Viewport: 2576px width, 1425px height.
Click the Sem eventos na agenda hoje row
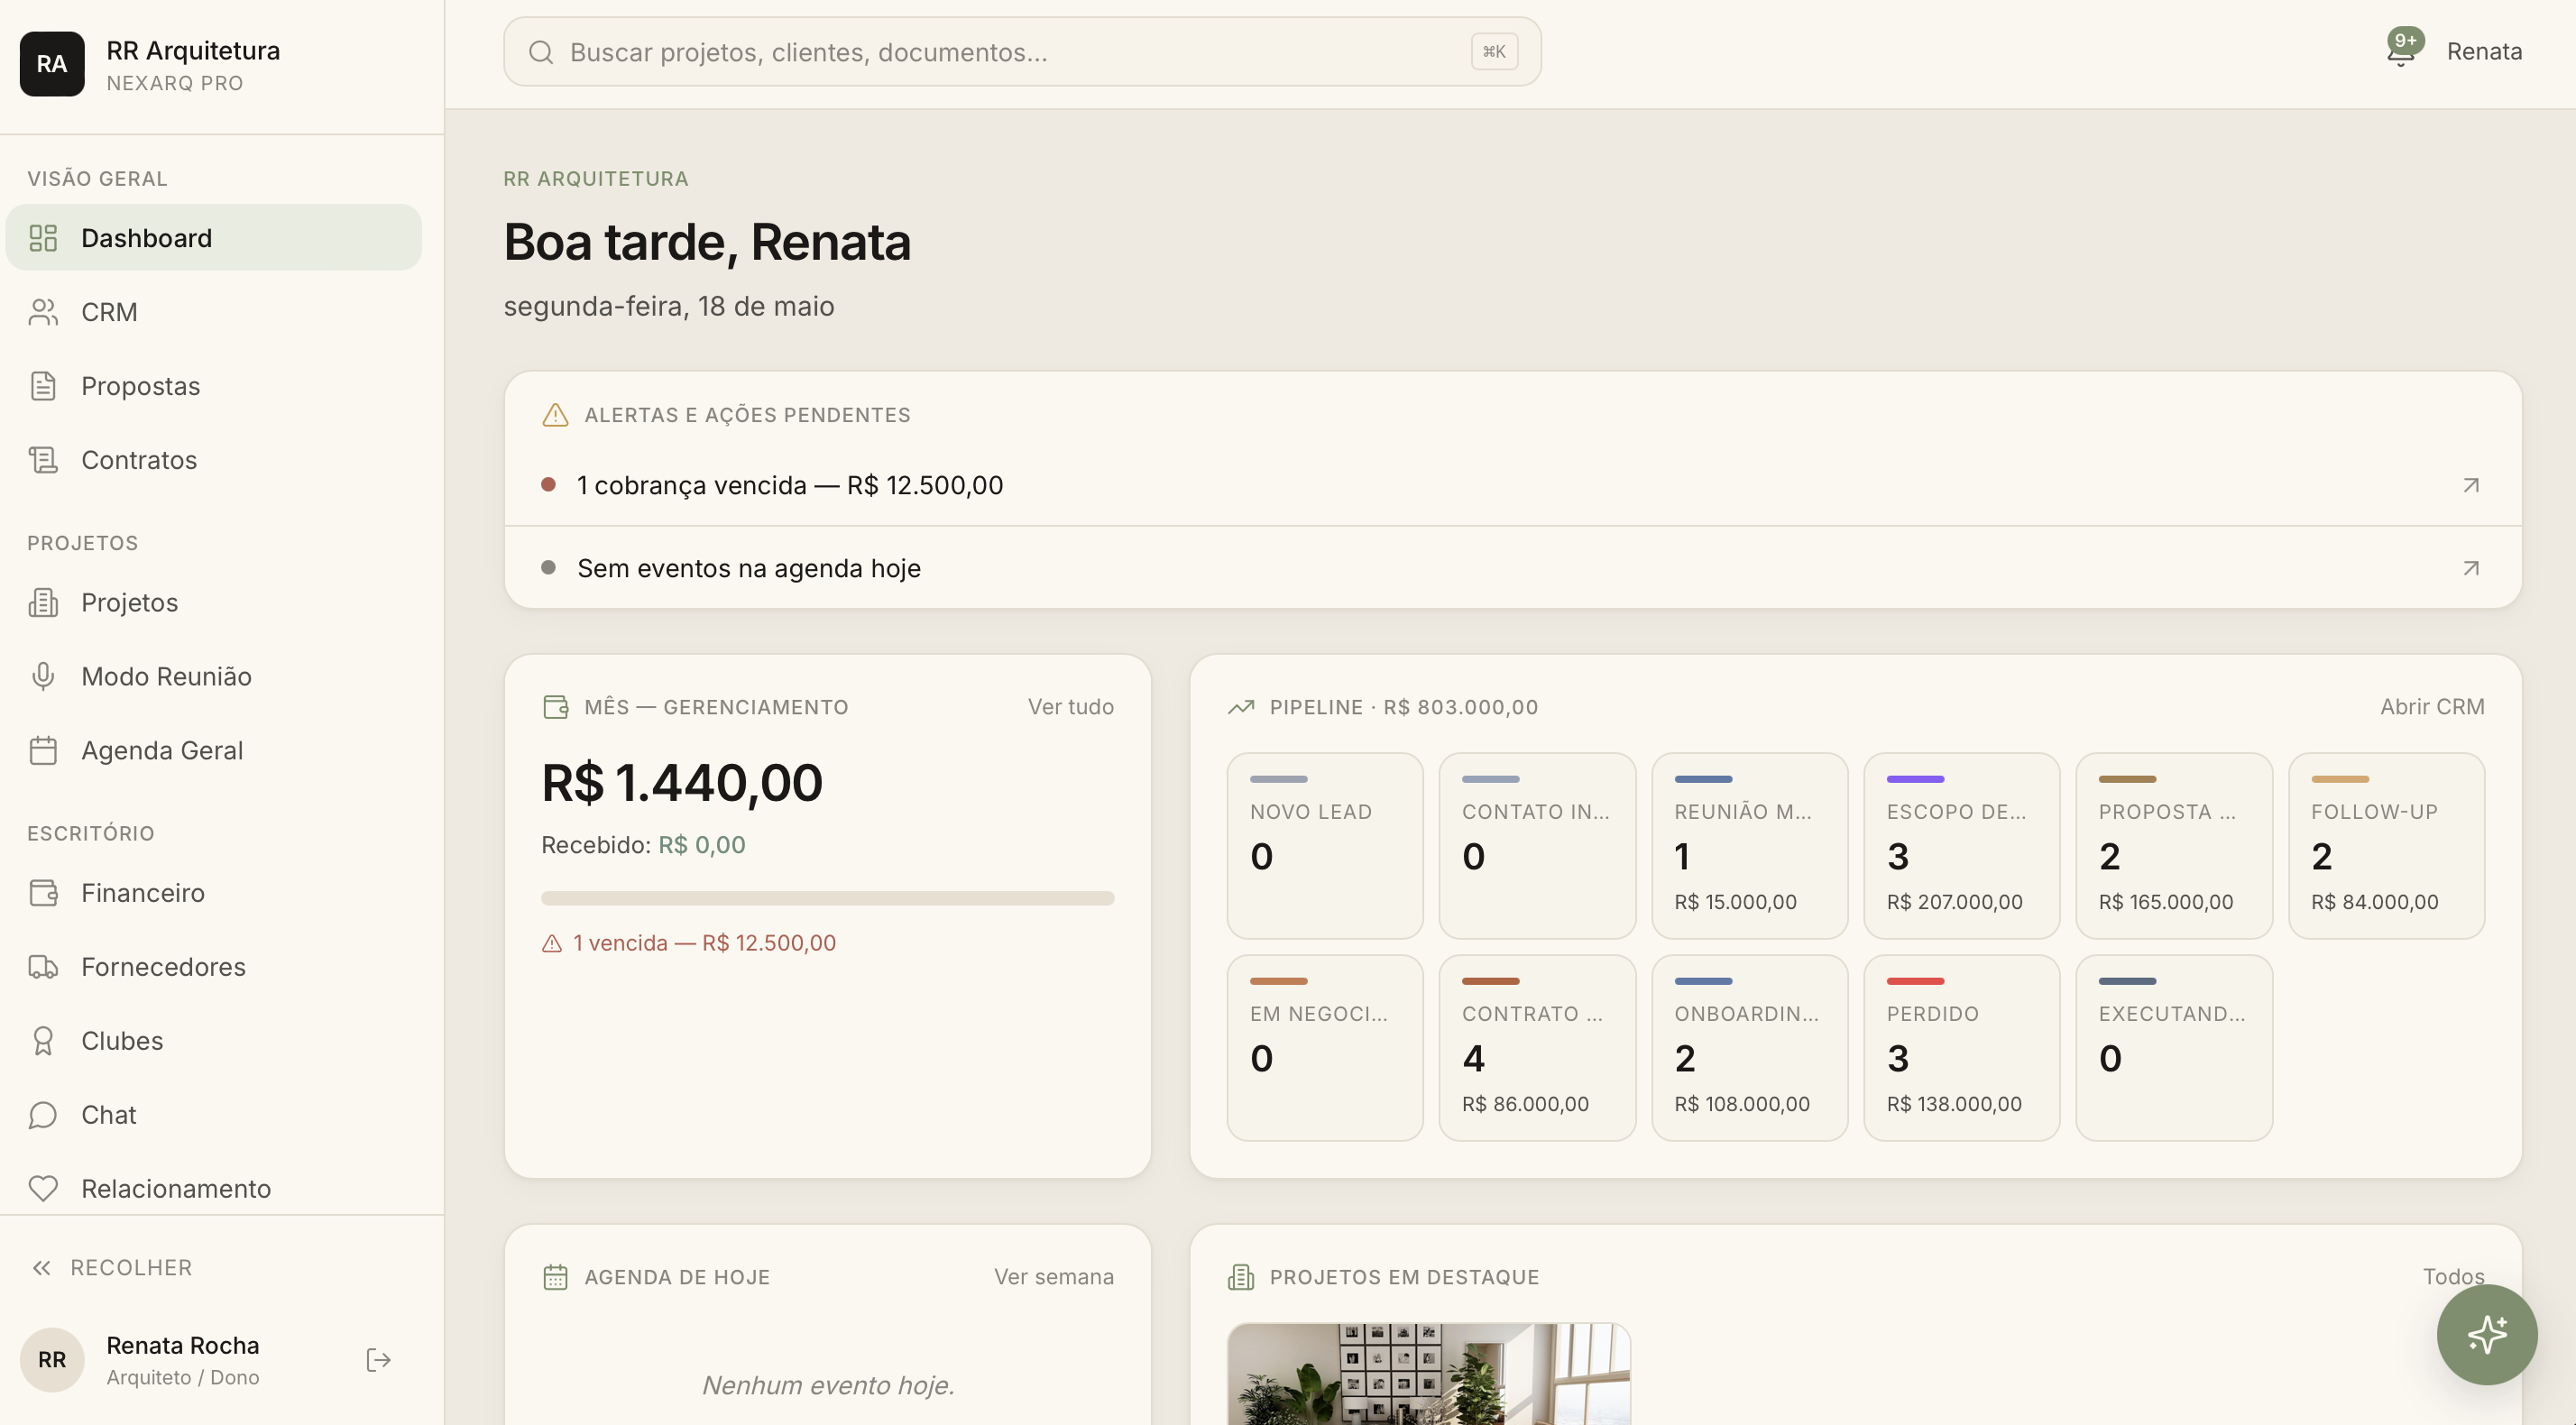pos(1513,568)
